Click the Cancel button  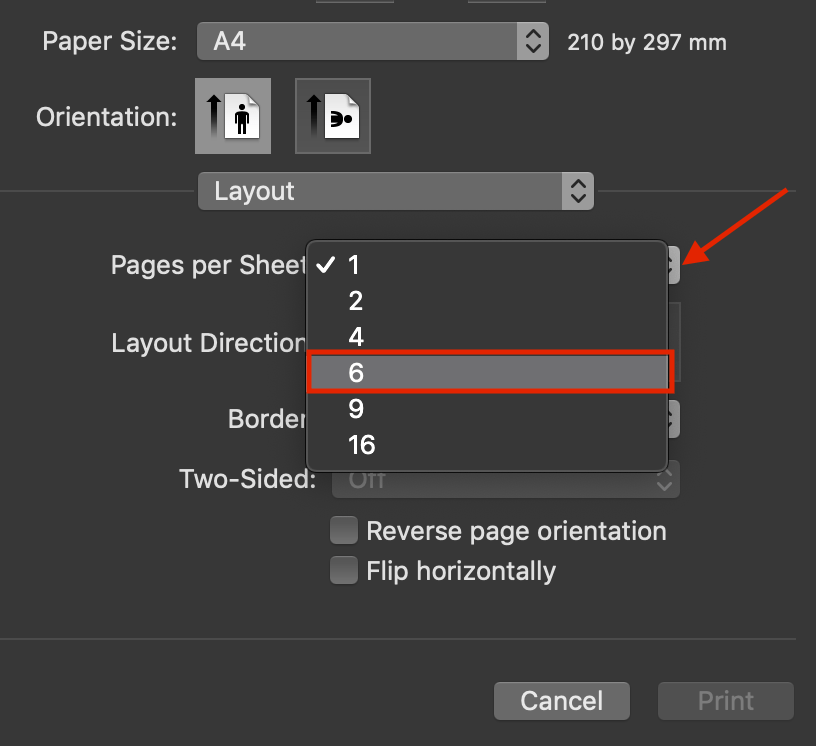pyautogui.click(x=561, y=700)
